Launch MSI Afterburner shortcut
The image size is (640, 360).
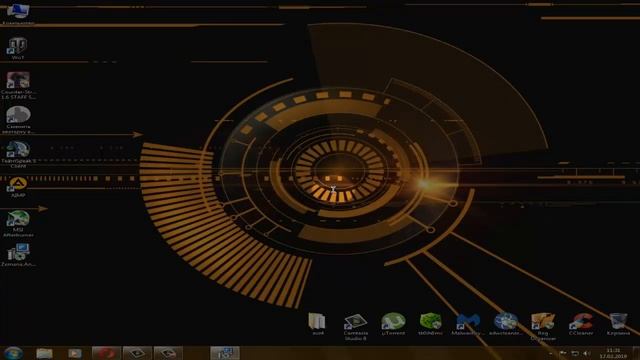tap(18, 224)
